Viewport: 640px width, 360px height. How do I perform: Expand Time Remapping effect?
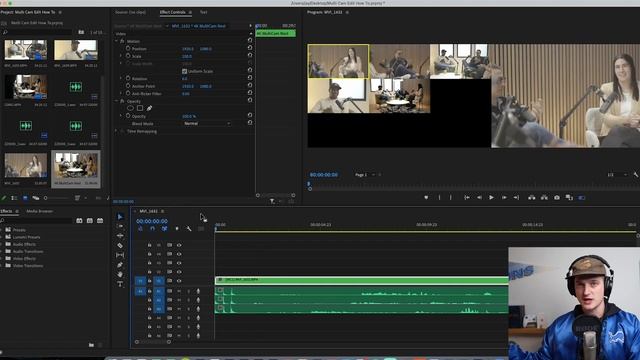[116, 131]
